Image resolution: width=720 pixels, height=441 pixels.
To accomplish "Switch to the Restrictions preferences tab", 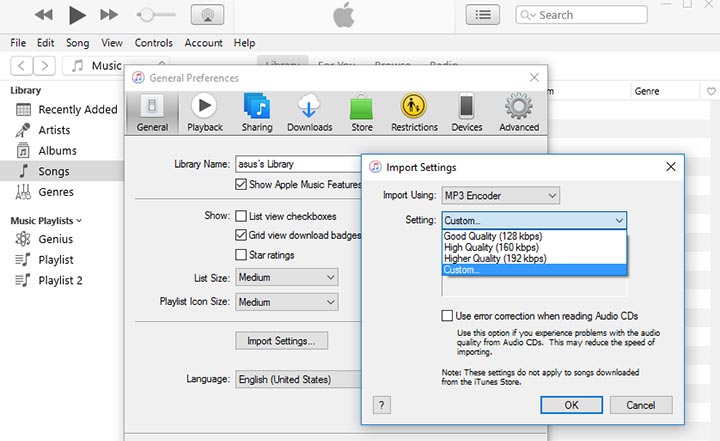I will (x=414, y=113).
